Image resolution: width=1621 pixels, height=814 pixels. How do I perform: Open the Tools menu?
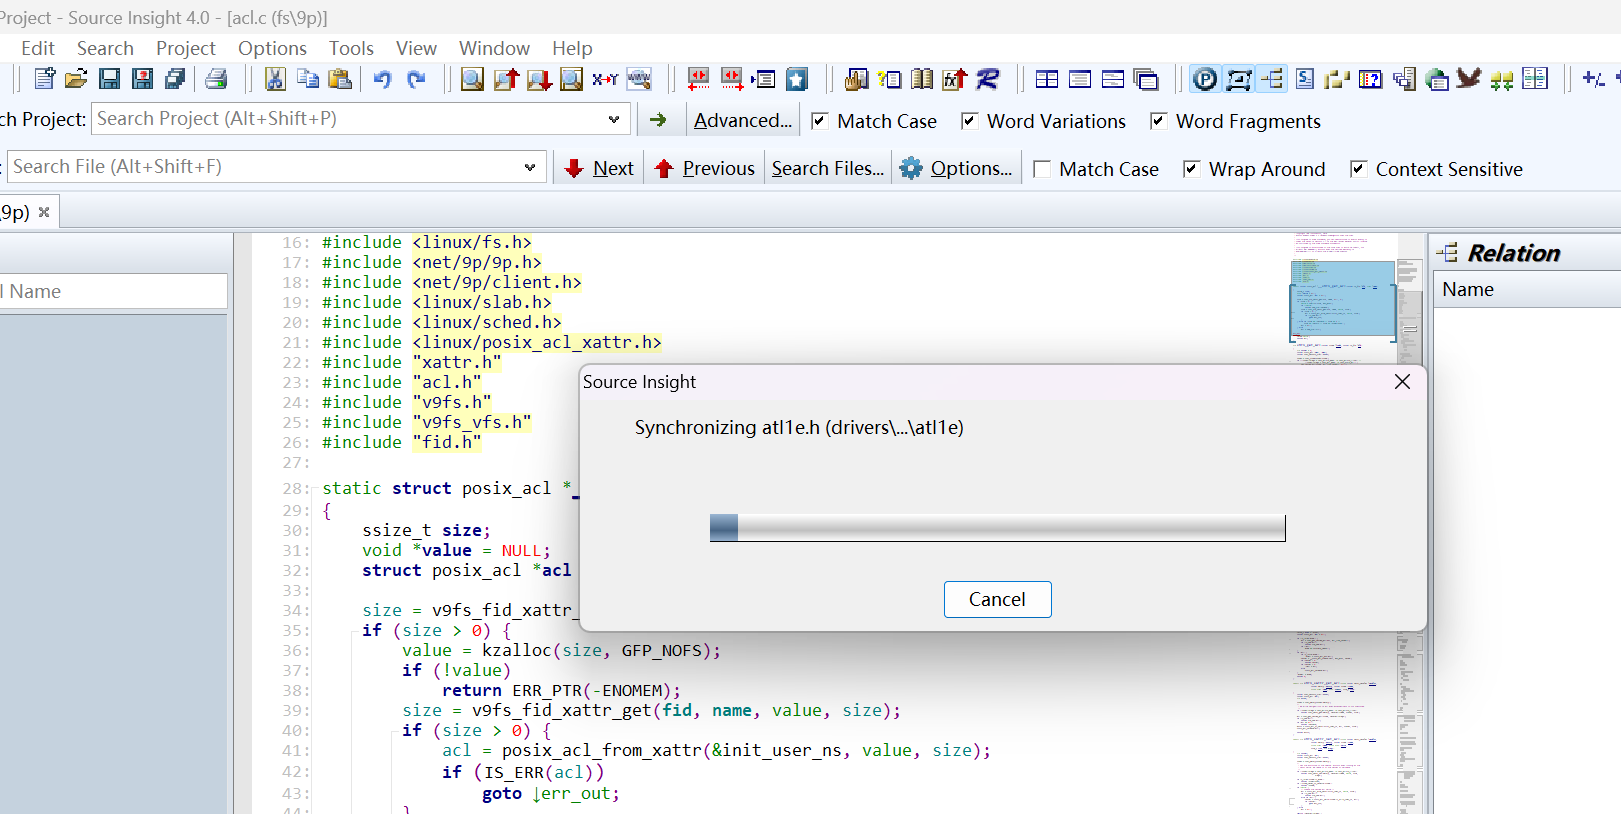coord(351,48)
